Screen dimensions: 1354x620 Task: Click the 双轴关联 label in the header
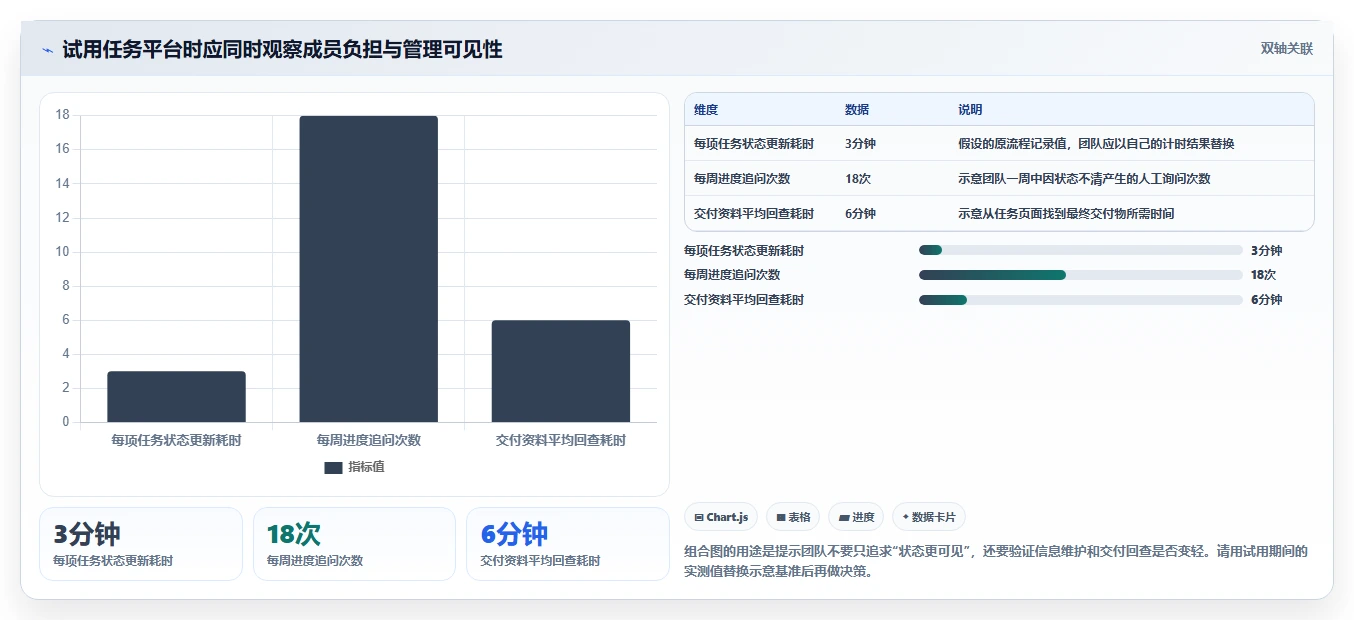pos(1286,49)
